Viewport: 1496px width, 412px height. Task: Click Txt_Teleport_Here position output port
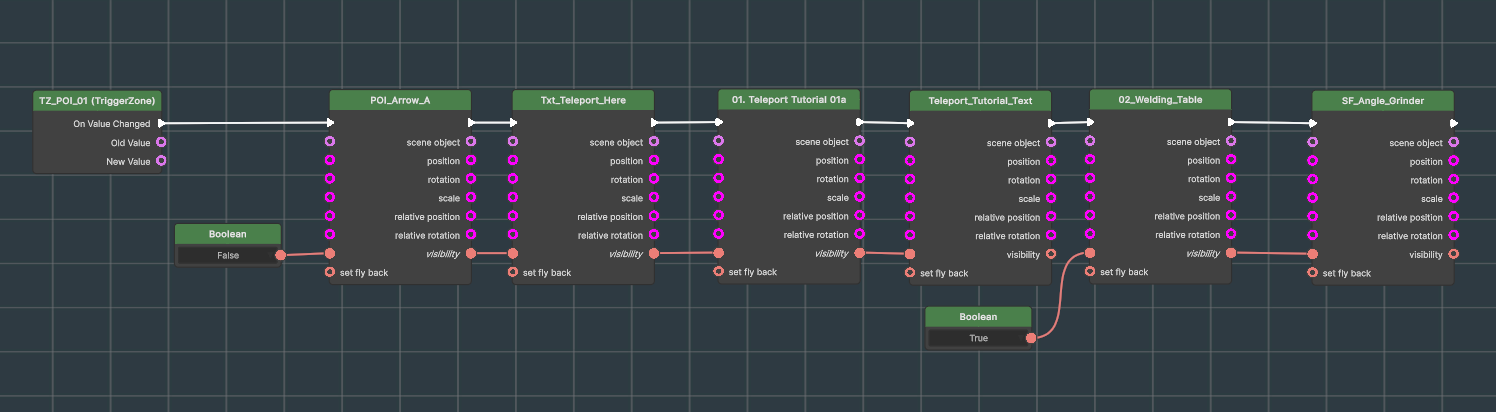tap(654, 161)
